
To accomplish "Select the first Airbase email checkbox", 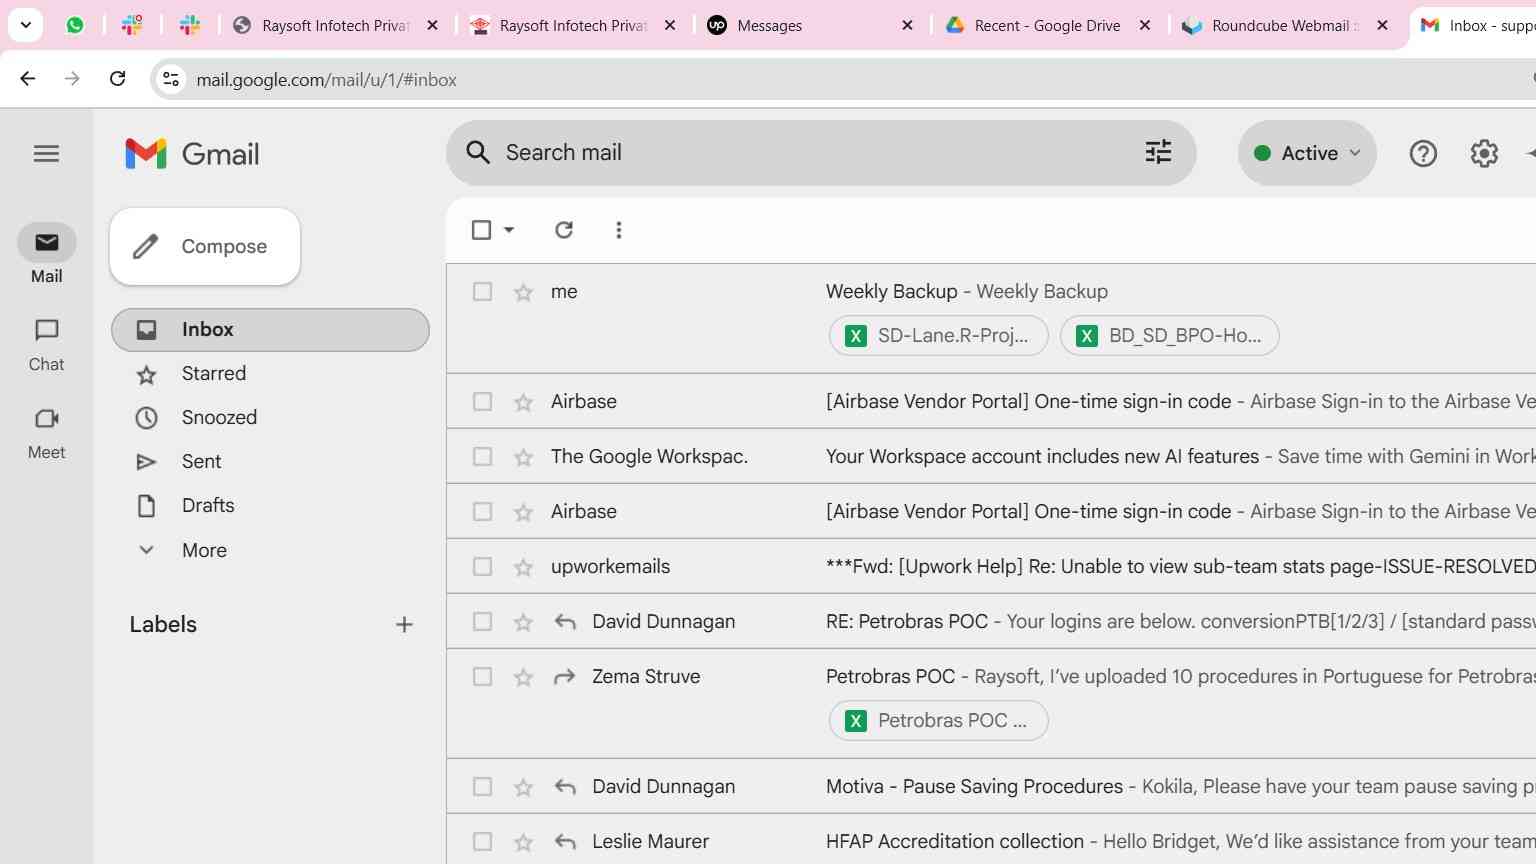I will pos(482,401).
